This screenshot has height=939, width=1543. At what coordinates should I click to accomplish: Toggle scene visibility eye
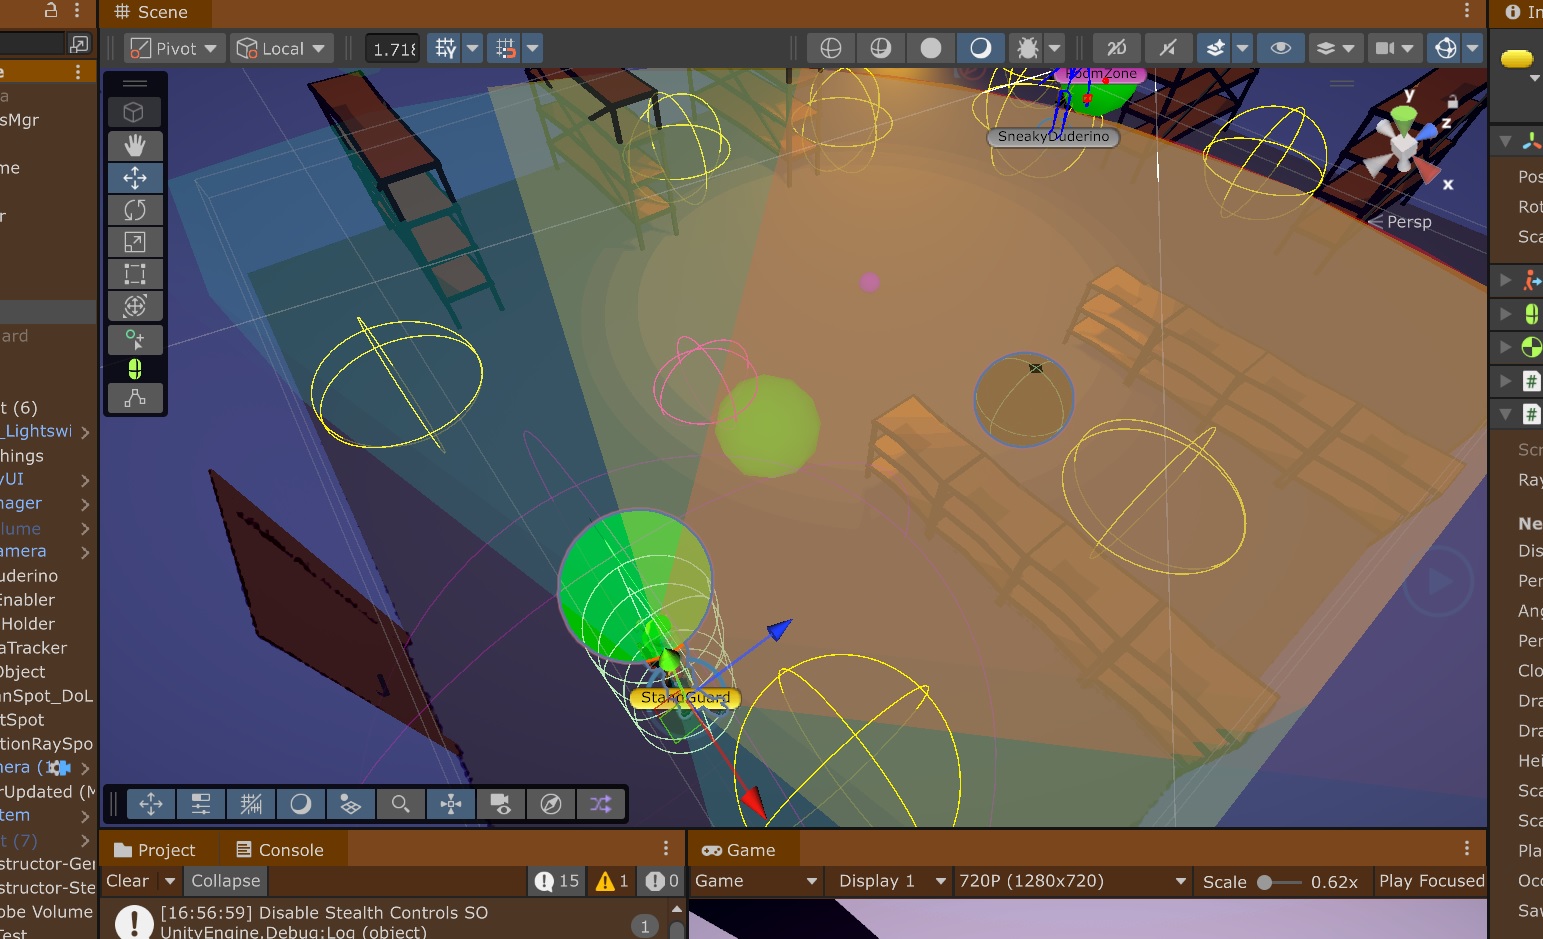[1281, 48]
